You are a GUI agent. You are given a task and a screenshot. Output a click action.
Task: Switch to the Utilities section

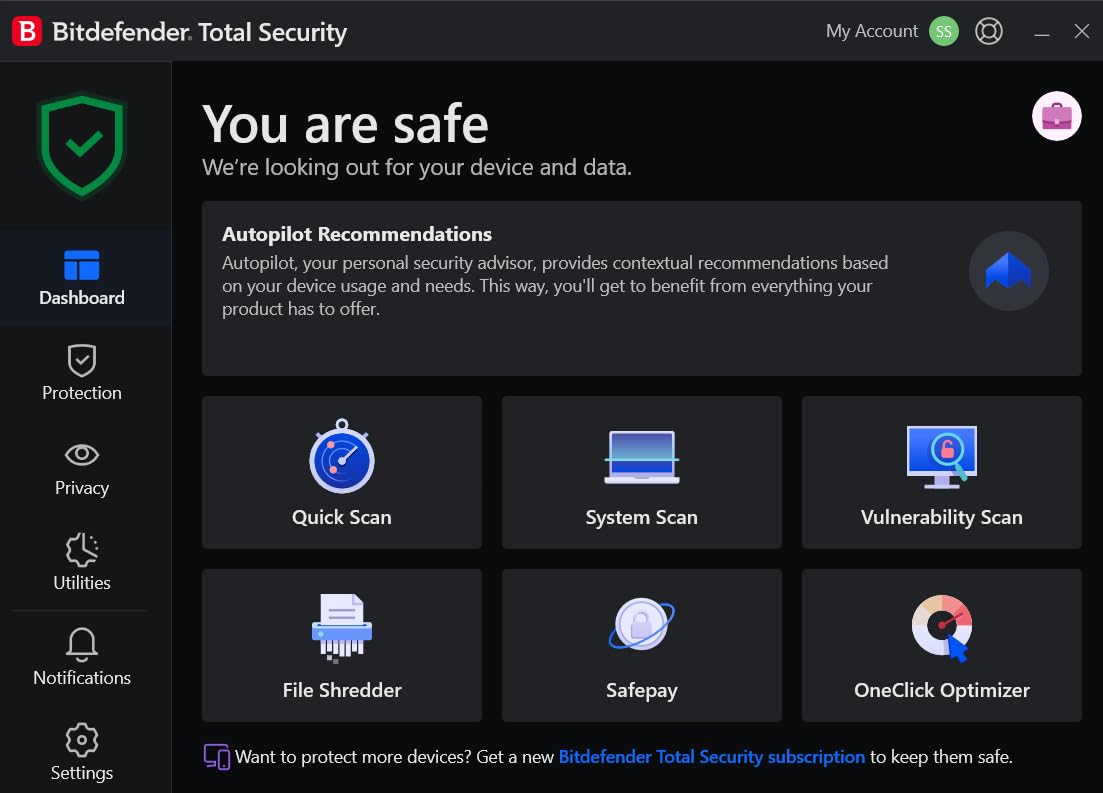click(81, 563)
